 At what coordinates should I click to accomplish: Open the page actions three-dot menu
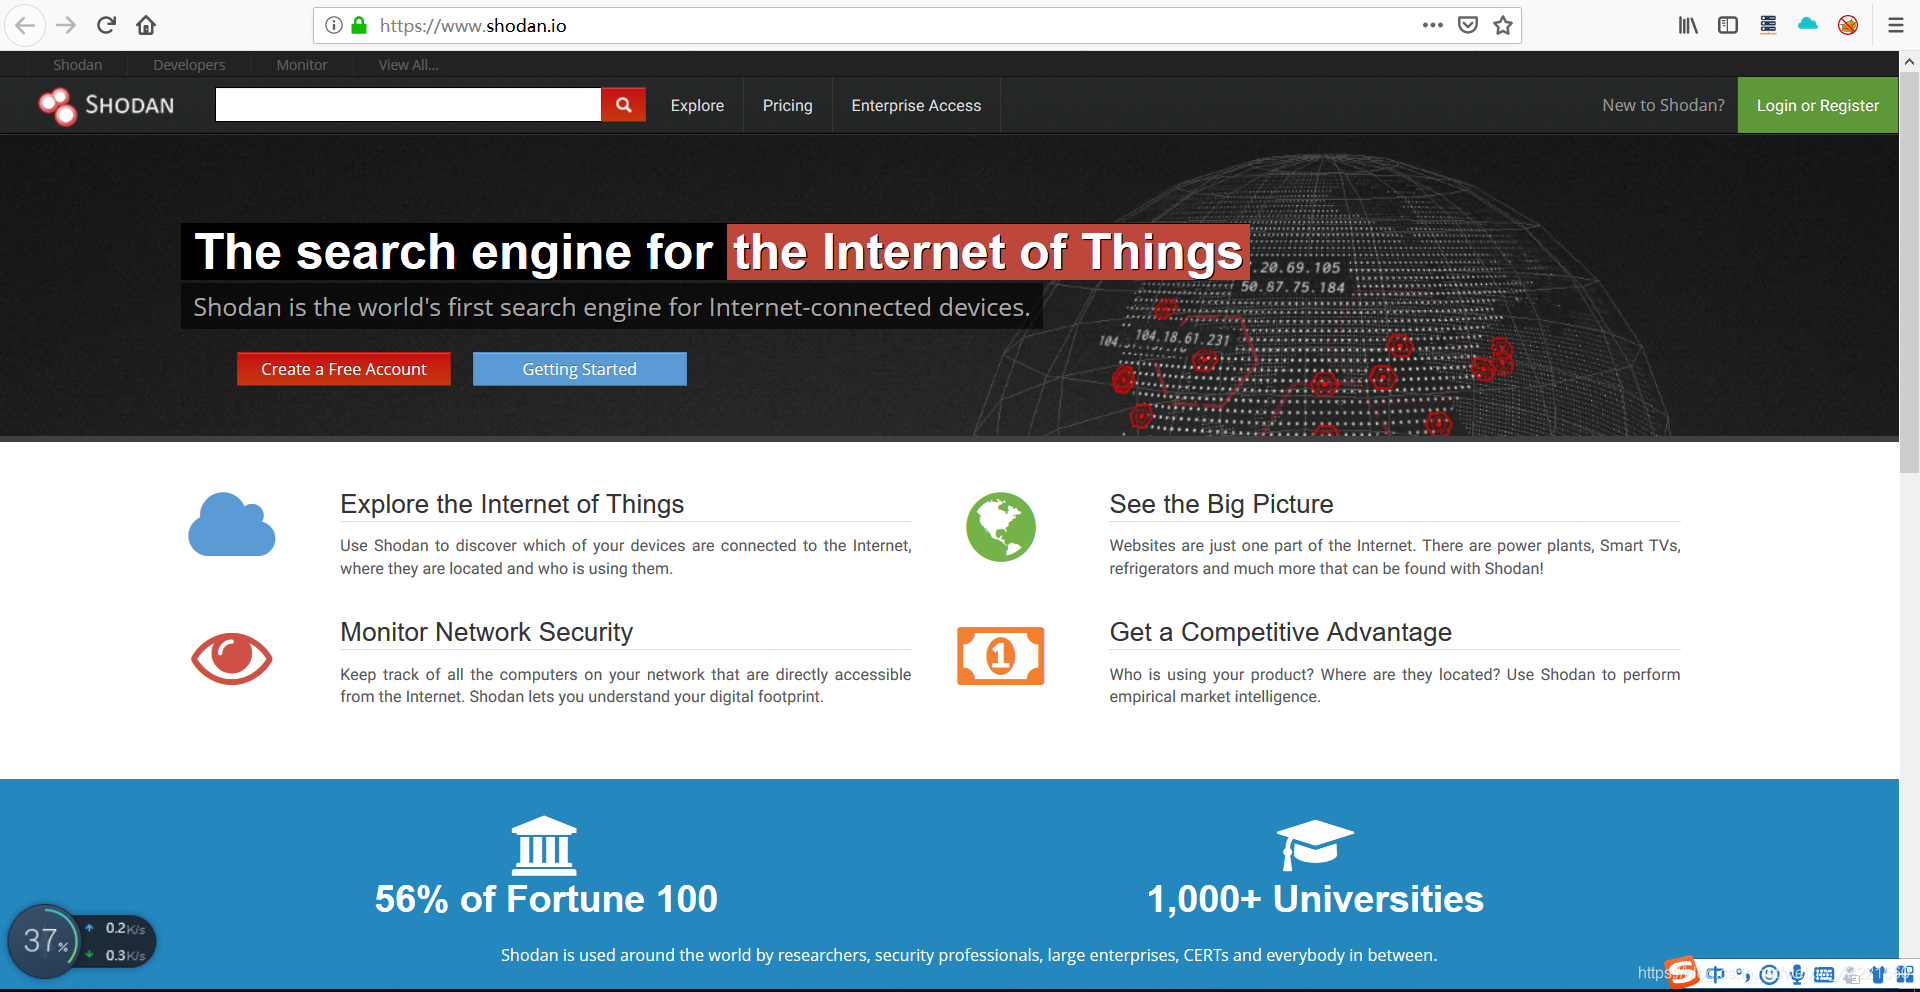[x=1433, y=25]
